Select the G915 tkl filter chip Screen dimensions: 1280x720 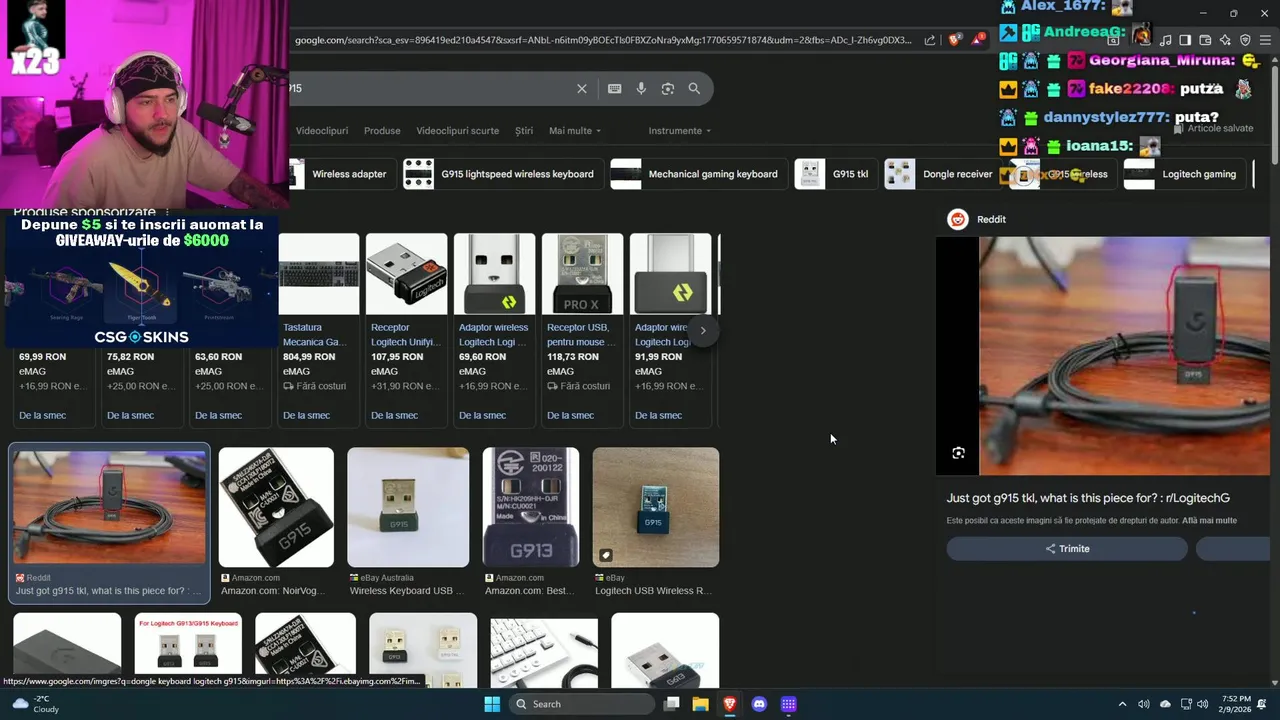835,174
